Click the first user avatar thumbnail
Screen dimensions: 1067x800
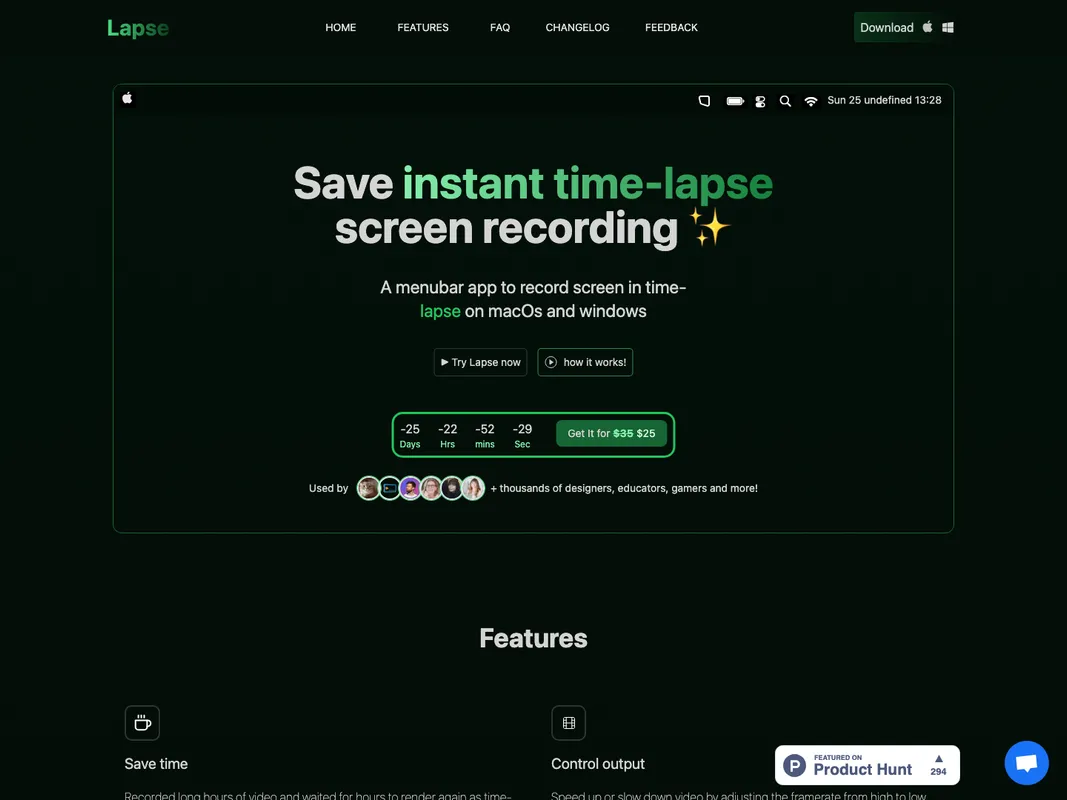pyautogui.click(x=368, y=488)
